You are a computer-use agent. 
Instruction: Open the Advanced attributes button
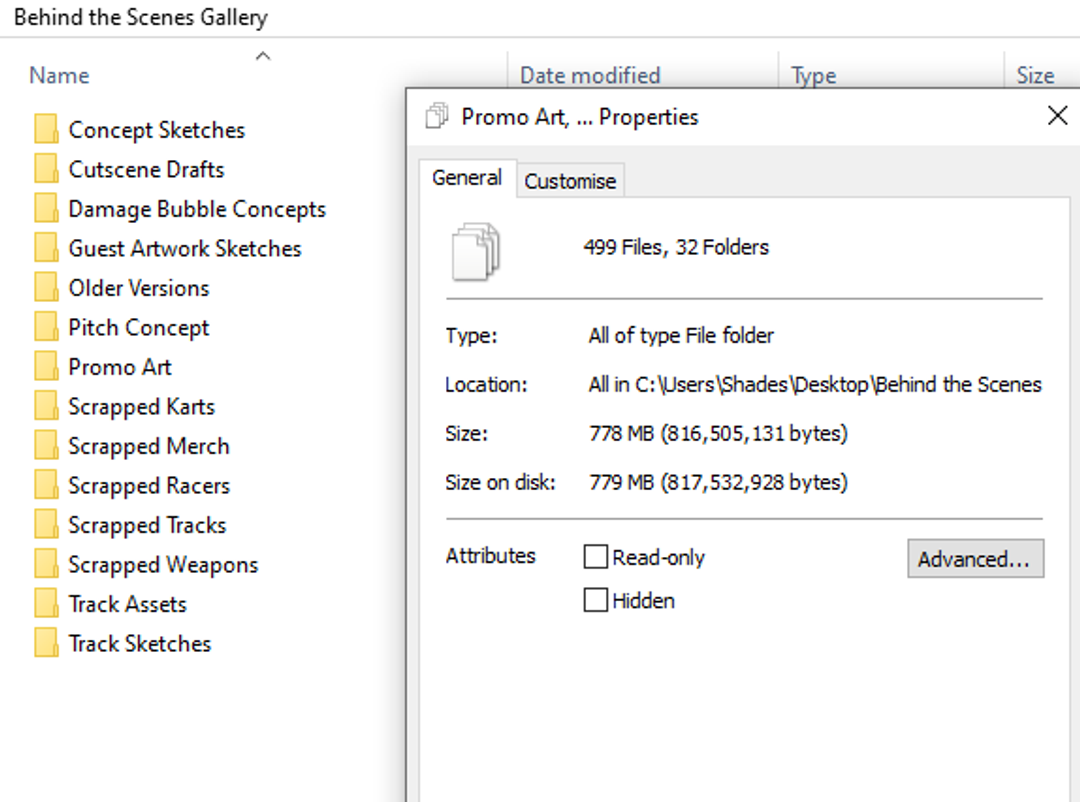pyautogui.click(x=975, y=559)
